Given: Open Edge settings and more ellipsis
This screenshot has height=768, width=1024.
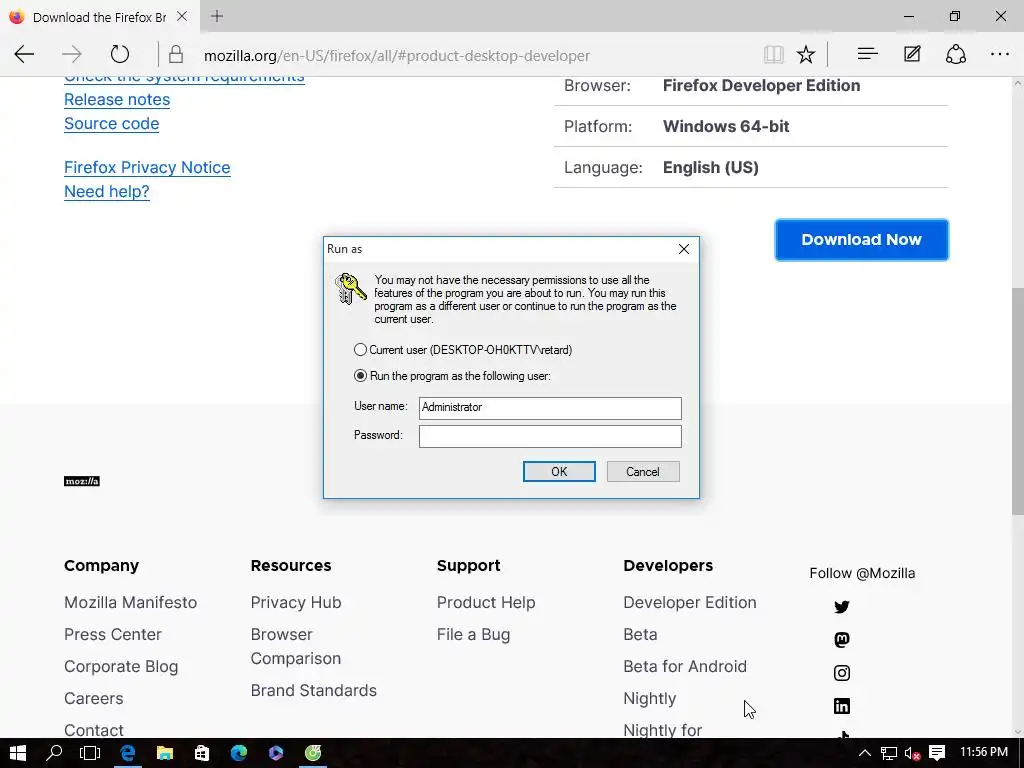Looking at the screenshot, I should pyautogui.click(x=1000, y=54).
